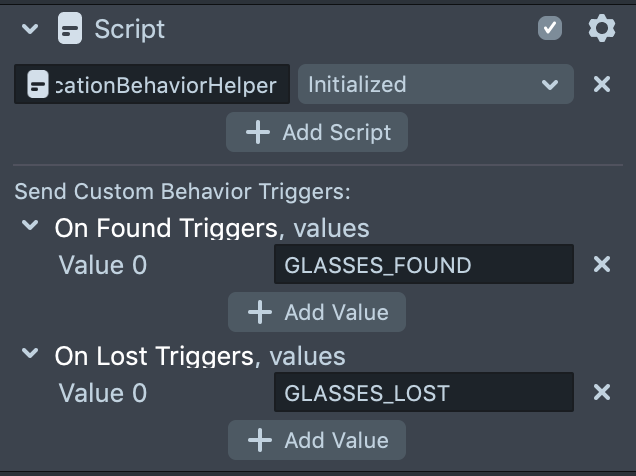Add a value under On Lost Triggers
The image size is (636, 476).
317,440
